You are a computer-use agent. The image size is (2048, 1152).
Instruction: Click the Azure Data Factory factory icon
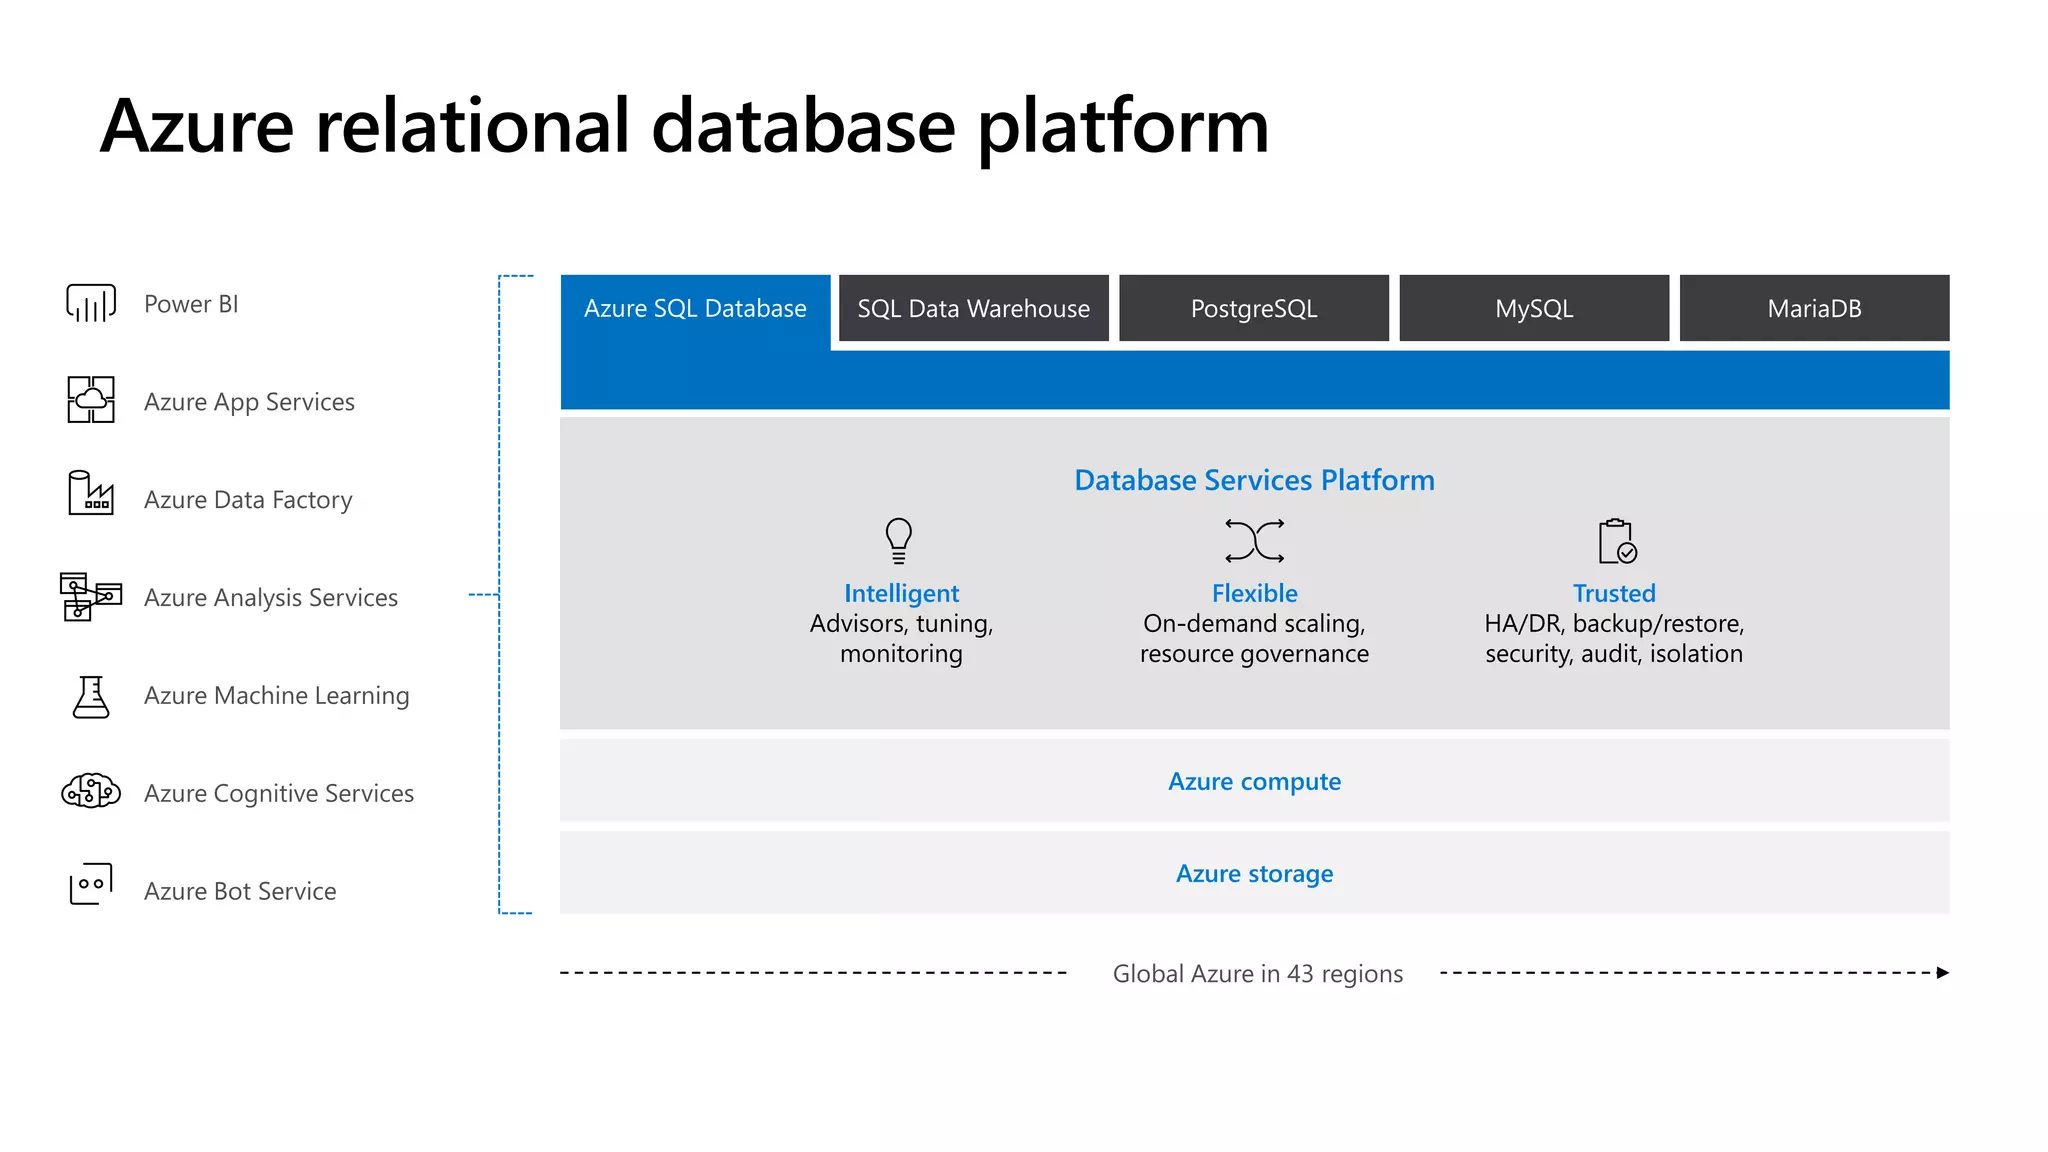point(91,493)
